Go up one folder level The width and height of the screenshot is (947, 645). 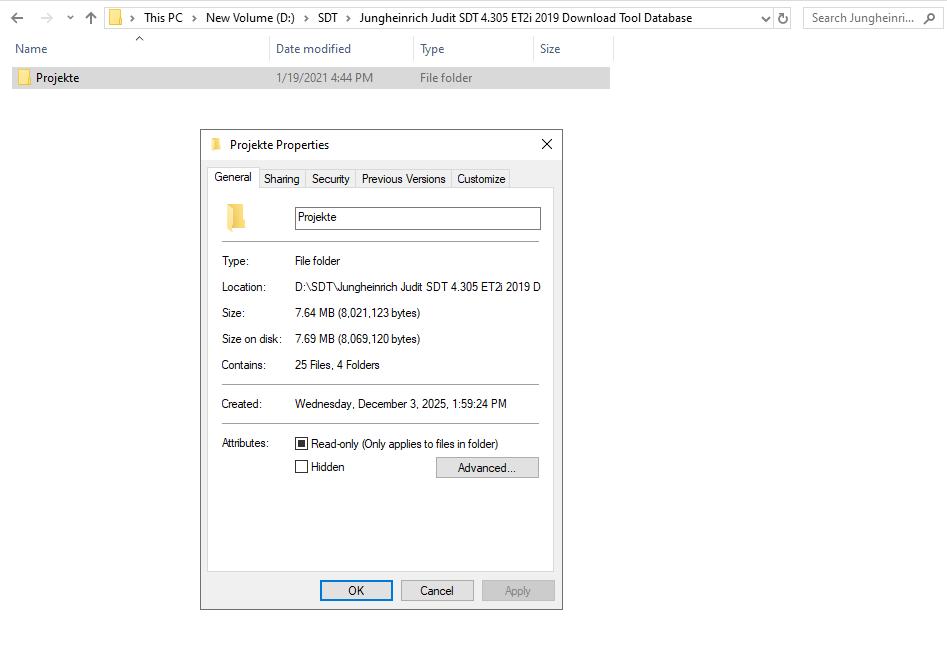coord(91,18)
